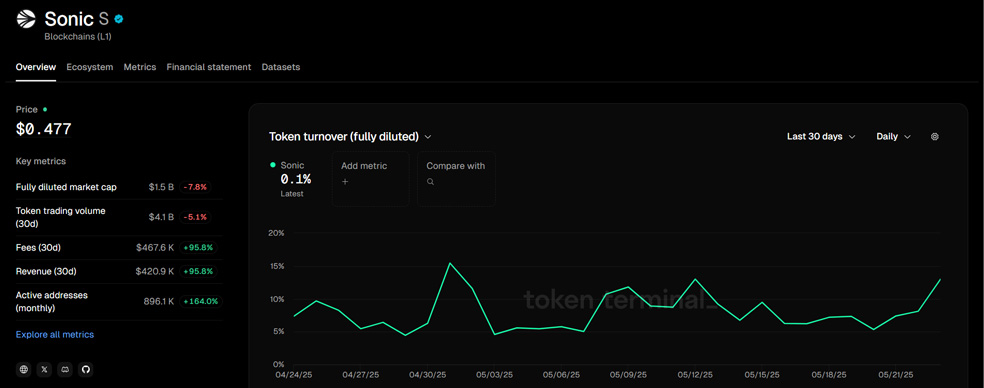Image resolution: width=984 pixels, height=388 pixels.
Task: Click the +164.0% change badge
Action: coord(201,301)
